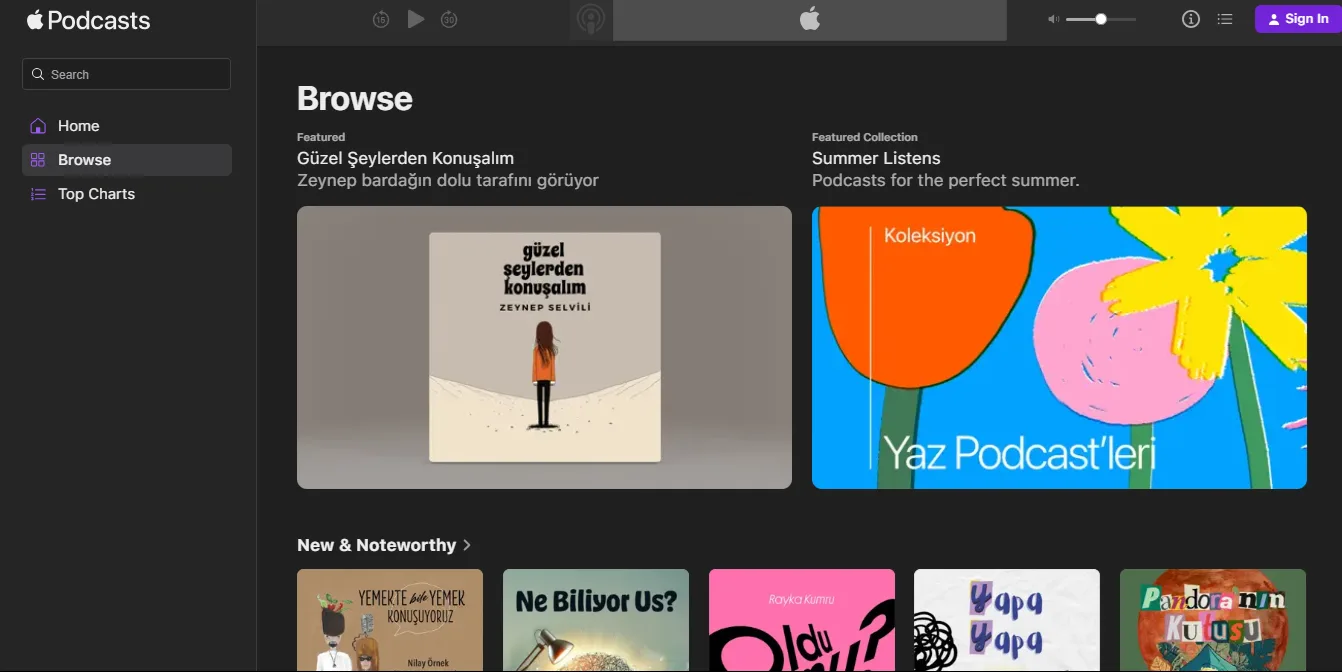
Task: Open the episode info icon
Action: point(1190,19)
